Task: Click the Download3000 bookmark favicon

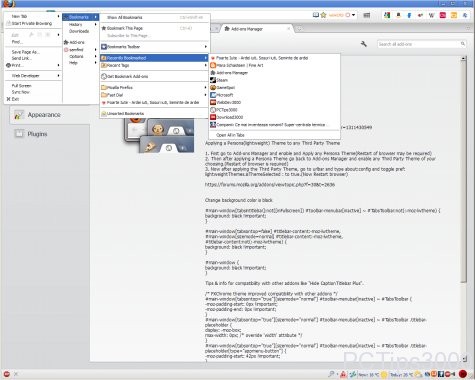Action: click(x=213, y=117)
